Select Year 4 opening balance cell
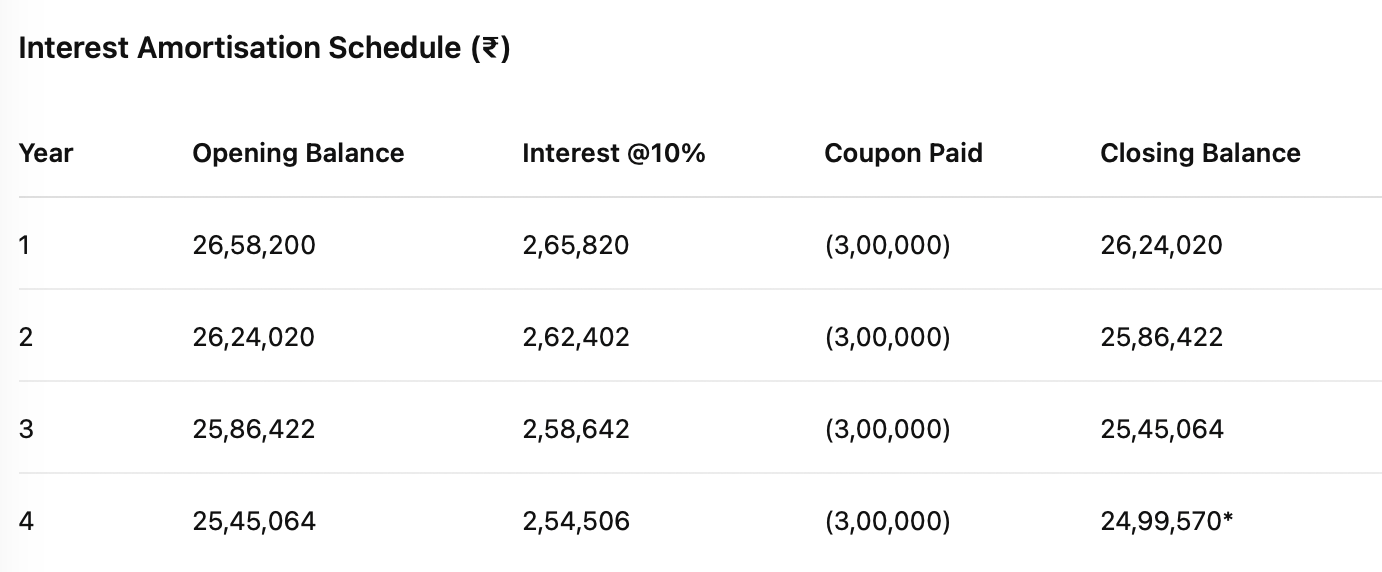 point(254,521)
